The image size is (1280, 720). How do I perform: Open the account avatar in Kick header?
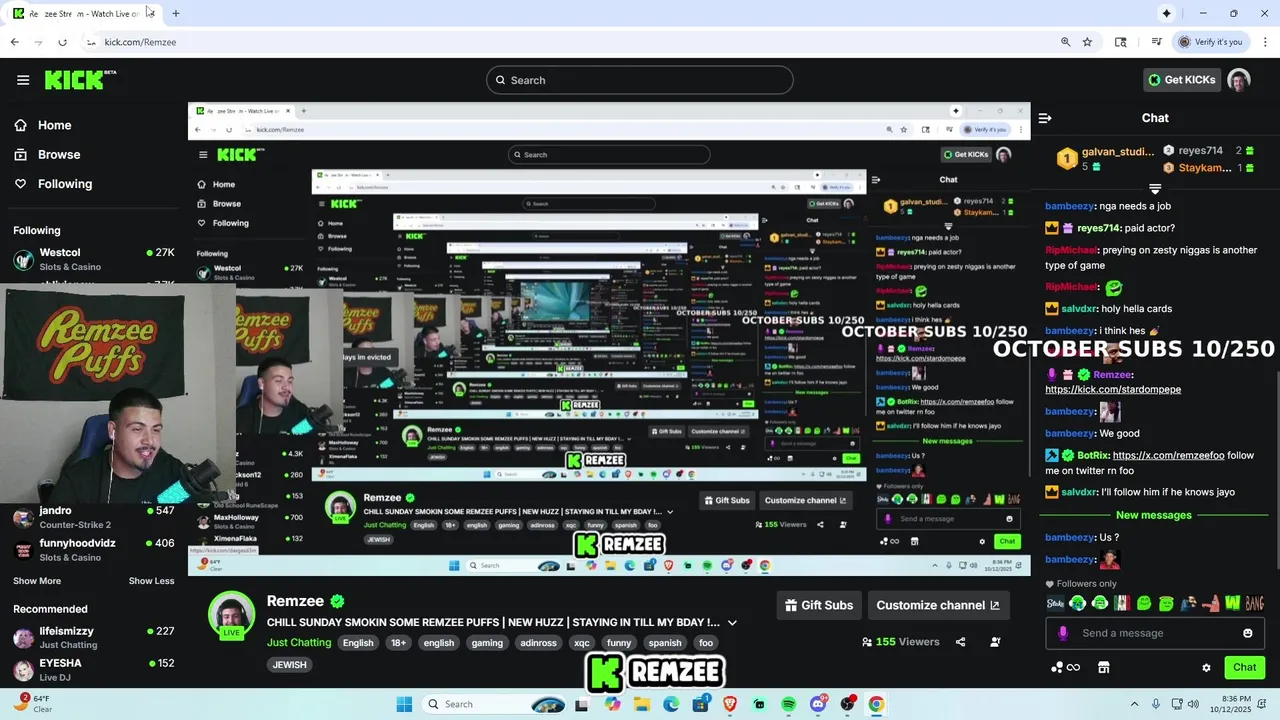tap(1239, 80)
